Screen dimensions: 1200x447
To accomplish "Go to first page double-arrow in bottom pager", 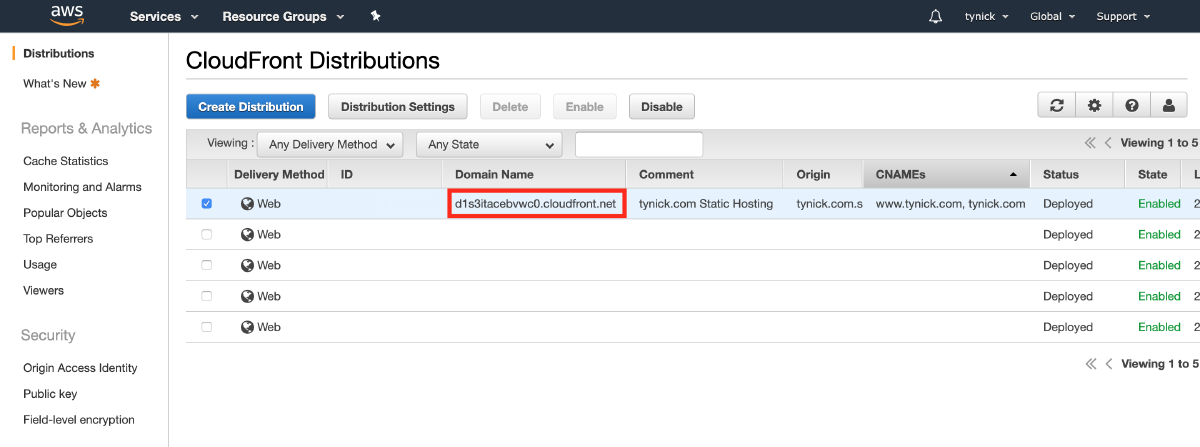I will click(x=1091, y=364).
